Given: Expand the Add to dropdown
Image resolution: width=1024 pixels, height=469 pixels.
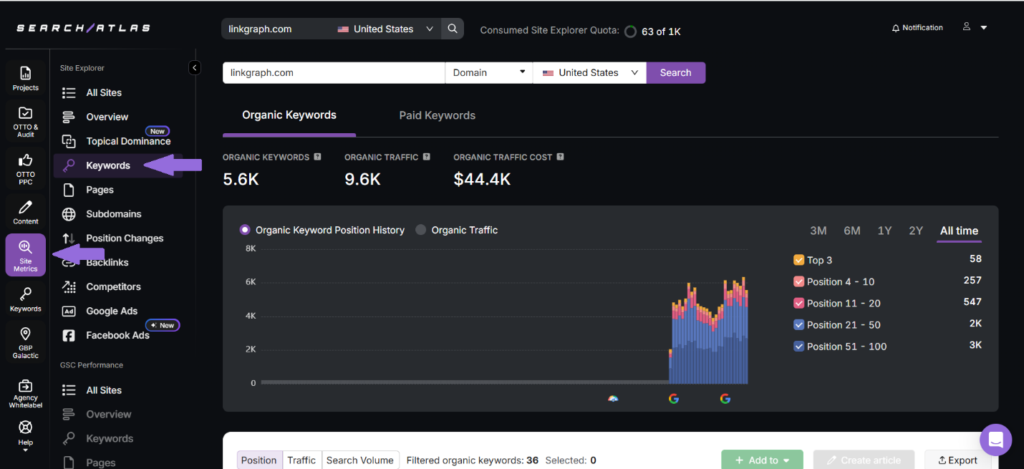Looking at the screenshot, I should 763,461.
